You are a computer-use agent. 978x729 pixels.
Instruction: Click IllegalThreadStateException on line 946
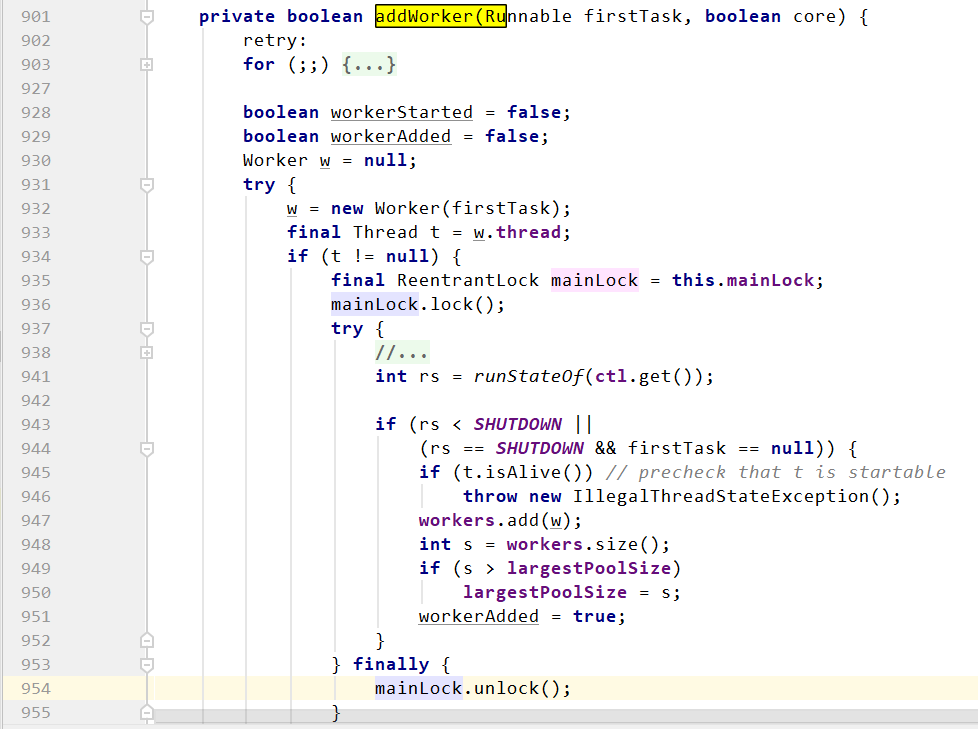point(720,497)
